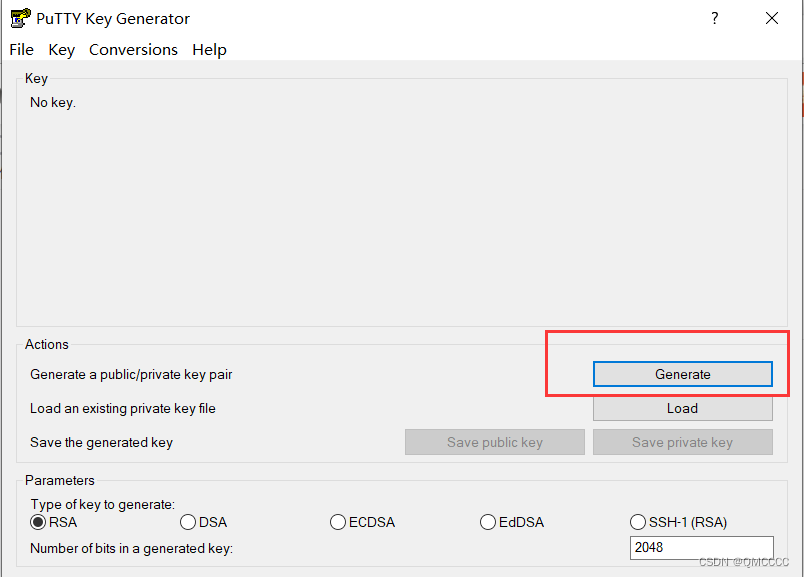The height and width of the screenshot is (577, 804).
Task: Click the Load button
Action: pos(682,408)
